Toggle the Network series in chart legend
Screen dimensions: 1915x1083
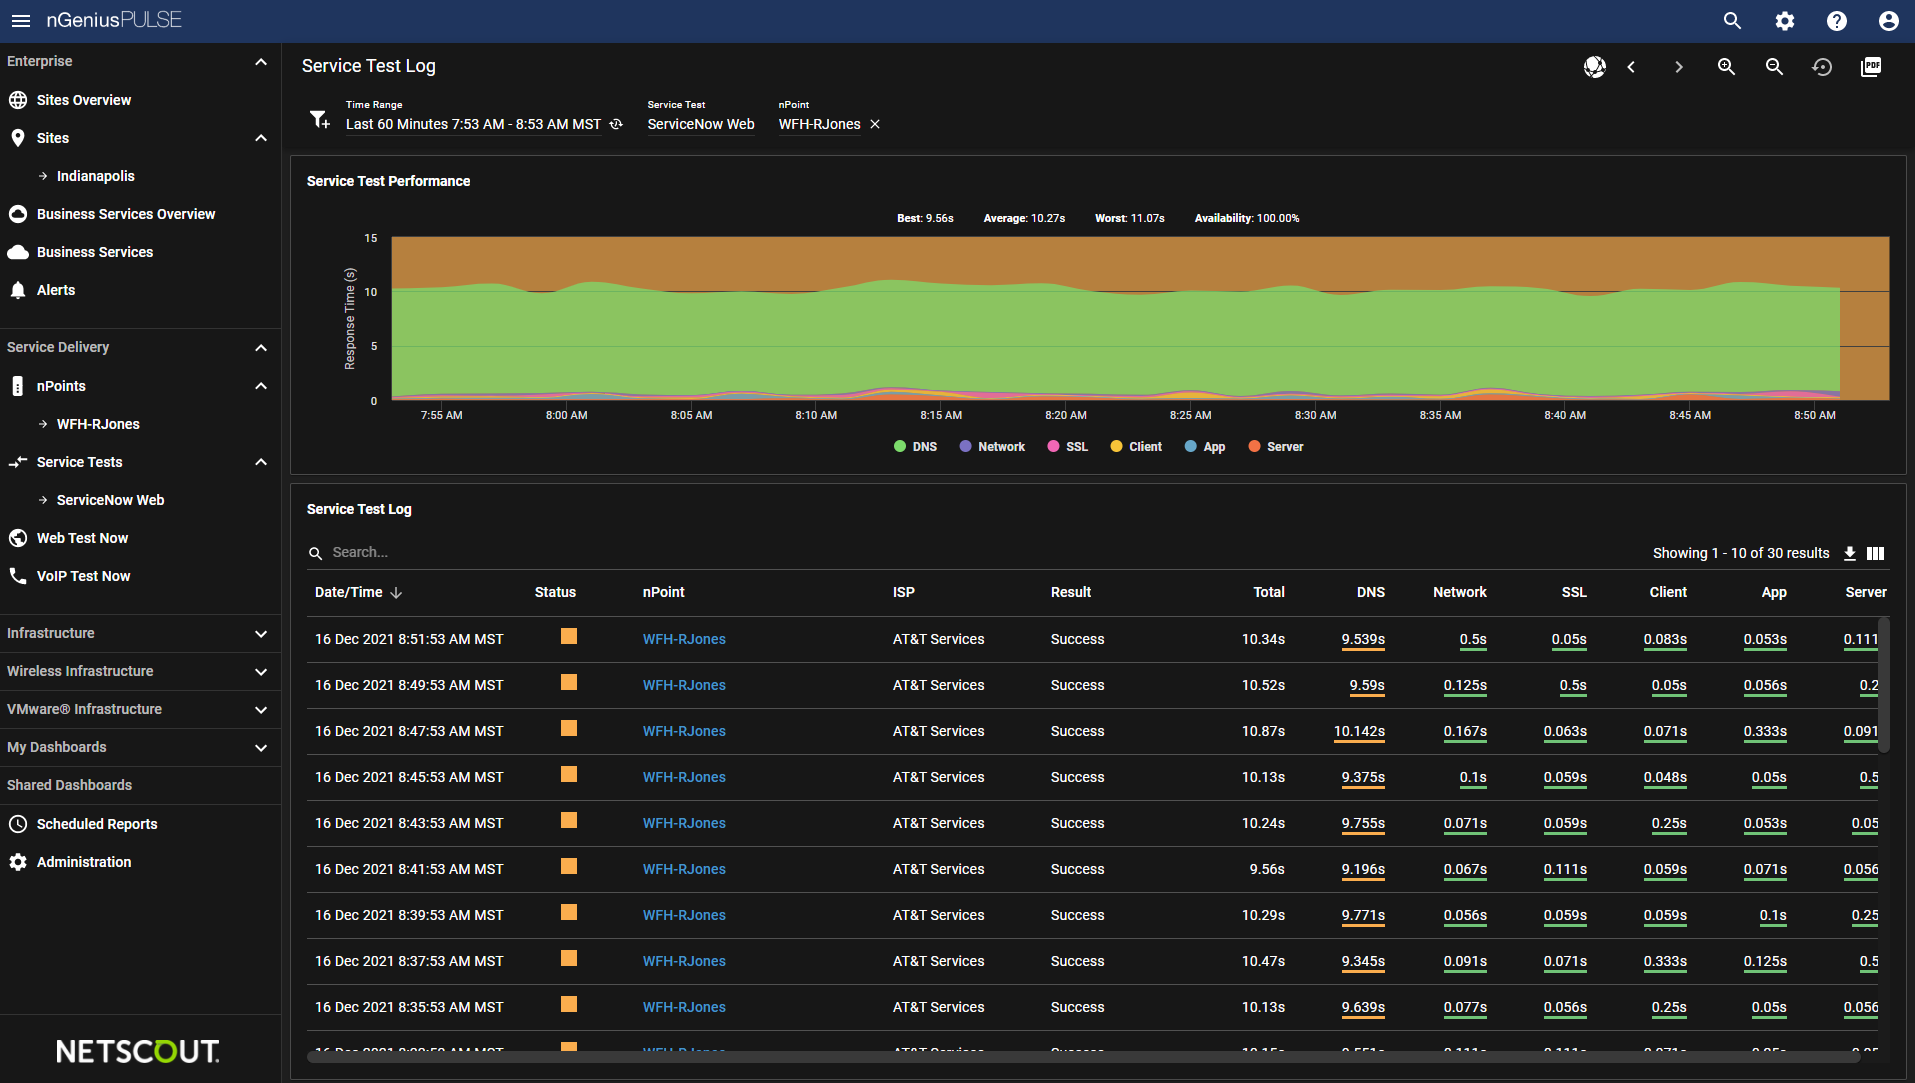point(992,447)
